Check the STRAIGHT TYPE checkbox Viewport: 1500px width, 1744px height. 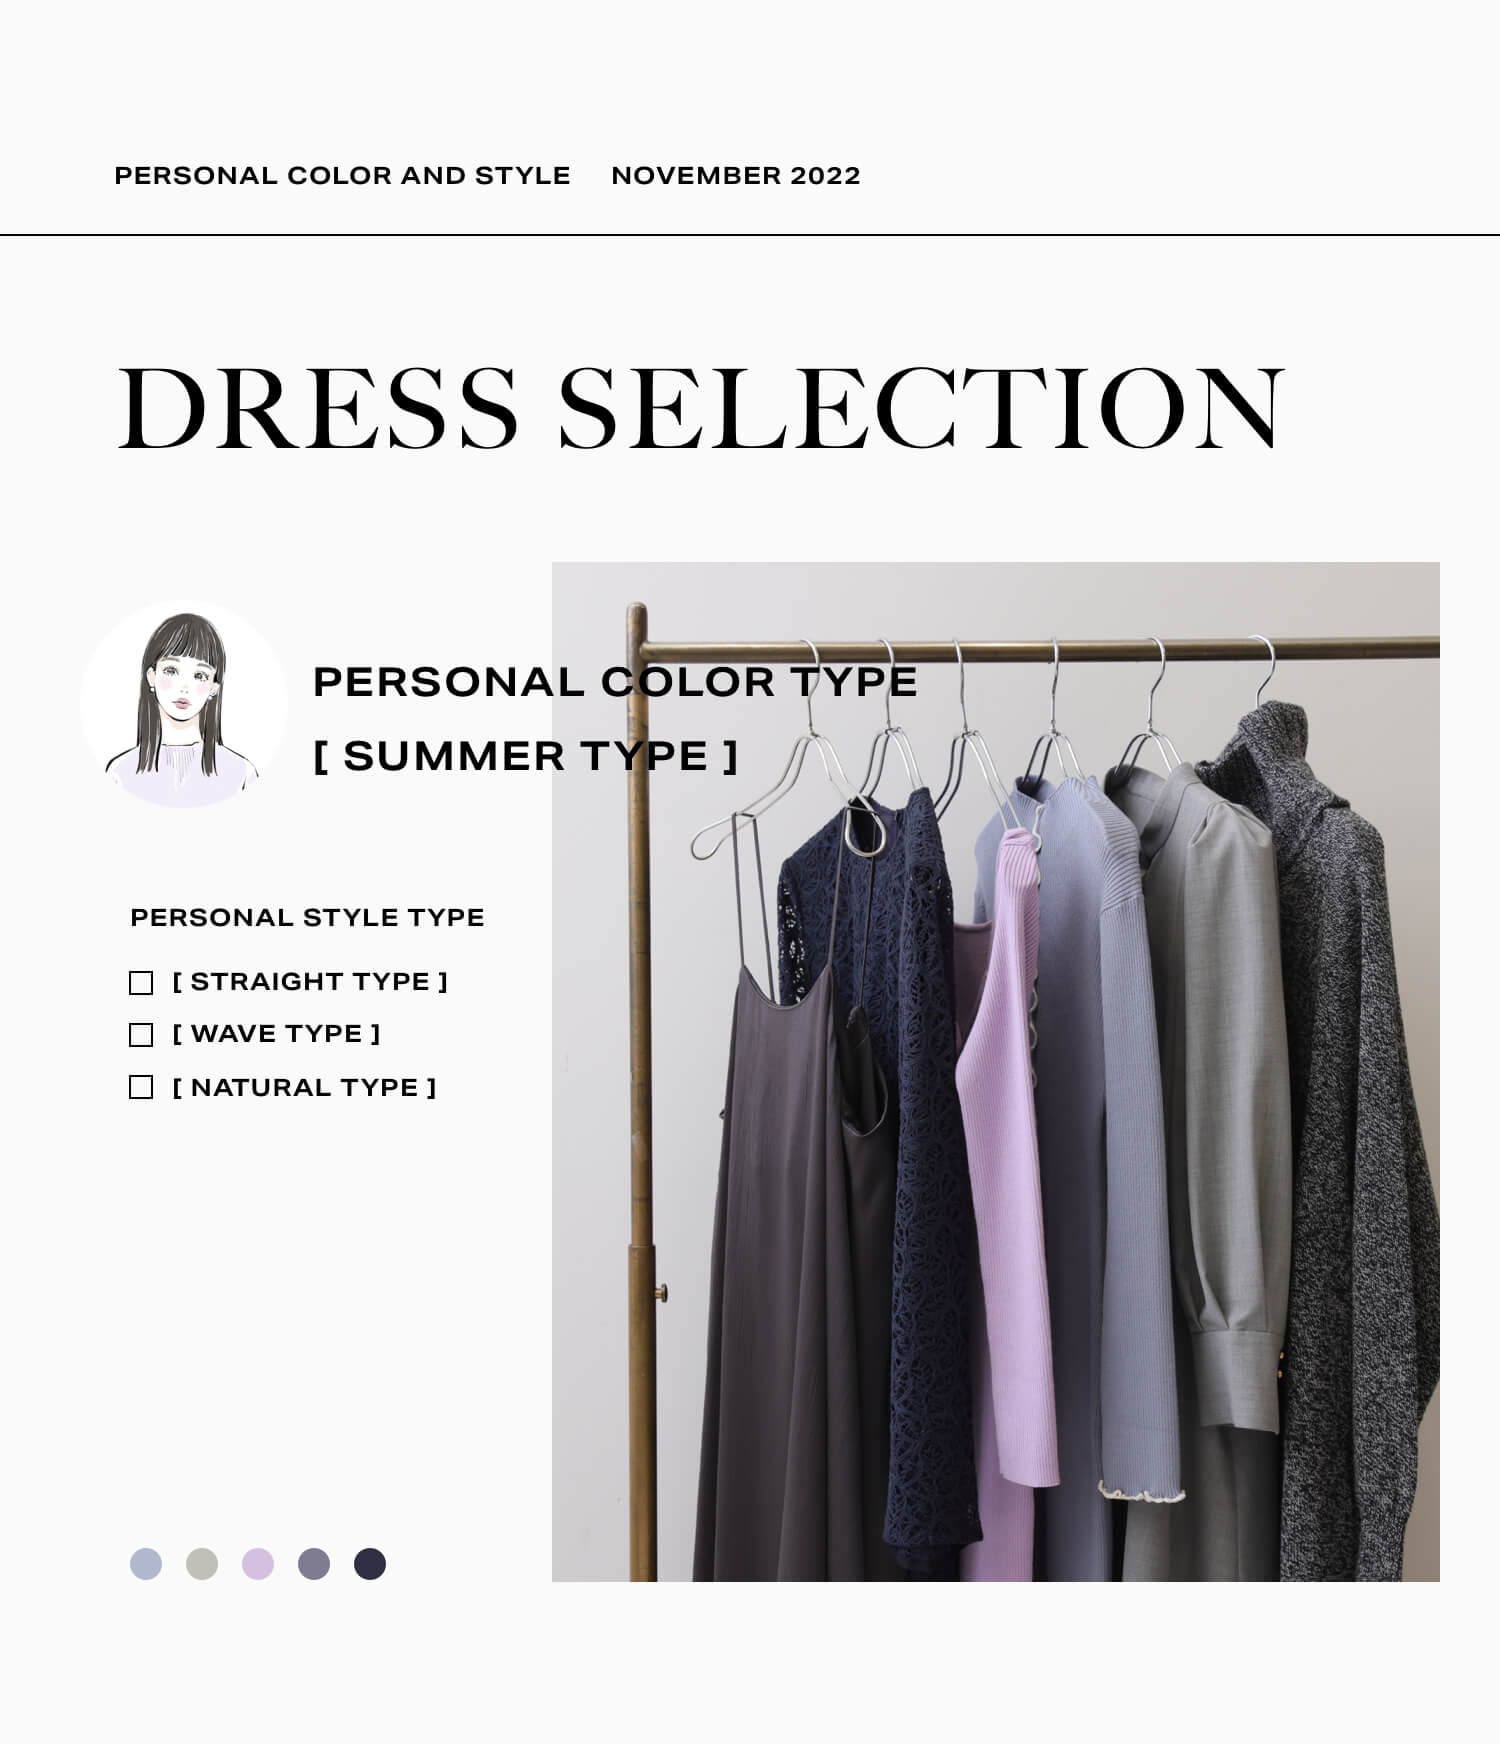141,983
